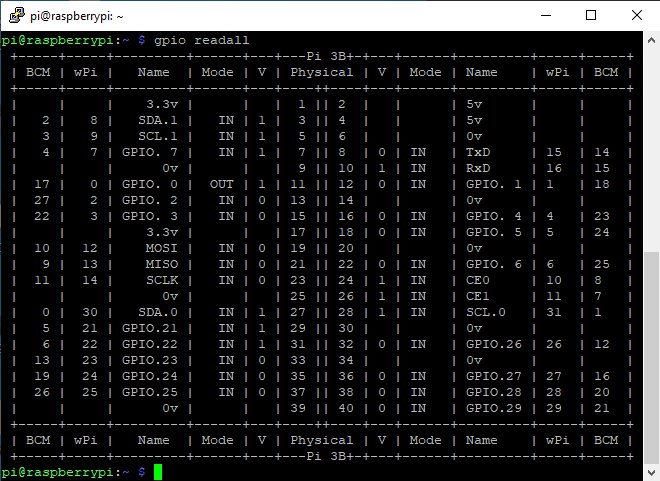The image size is (660, 481).
Task: Click physical pin number 2
Action: coord(342,104)
